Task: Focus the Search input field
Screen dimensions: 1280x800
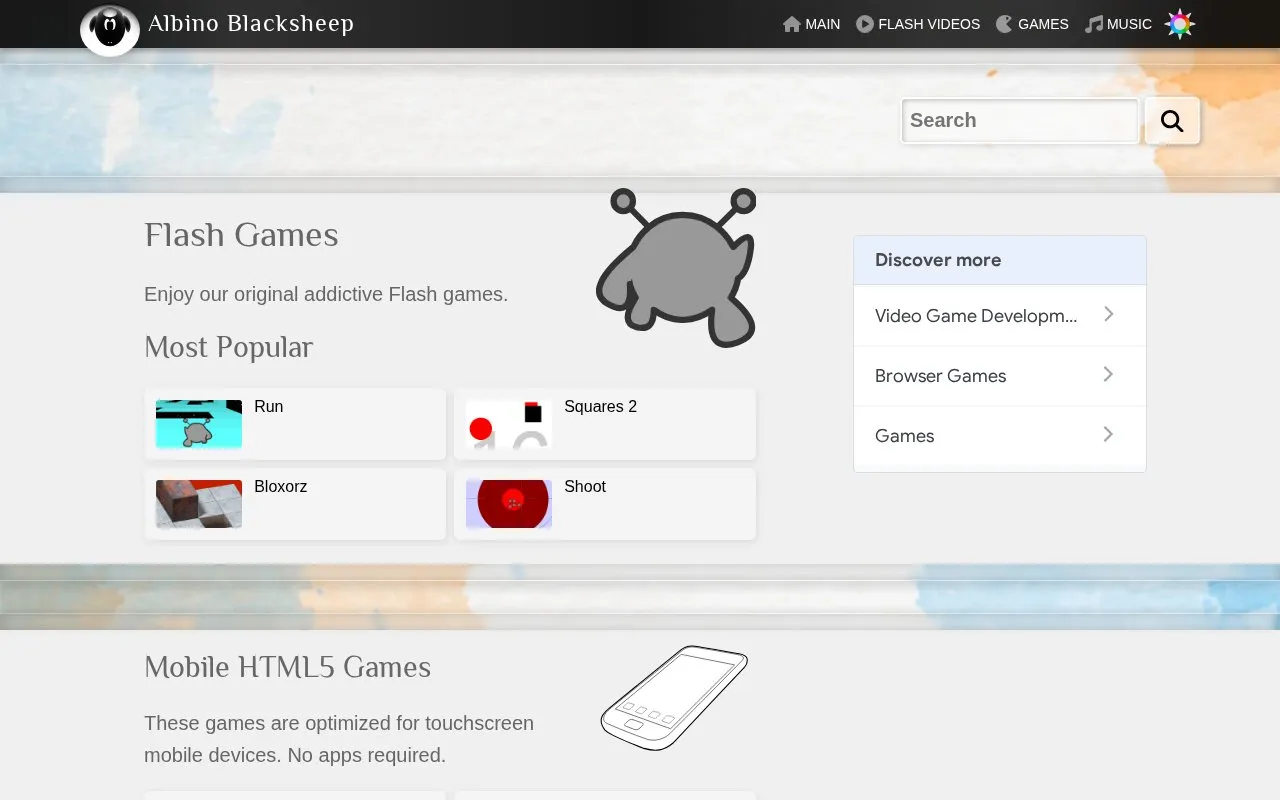Action: point(1020,121)
